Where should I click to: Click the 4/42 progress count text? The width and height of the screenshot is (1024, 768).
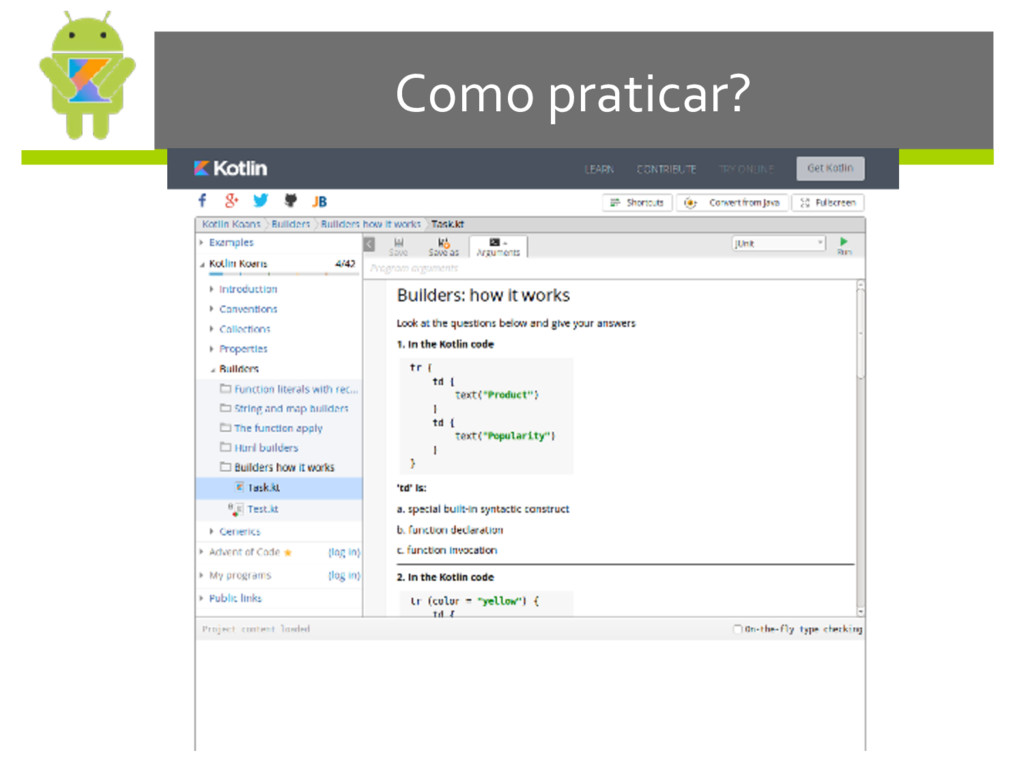[x=345, y=264]
